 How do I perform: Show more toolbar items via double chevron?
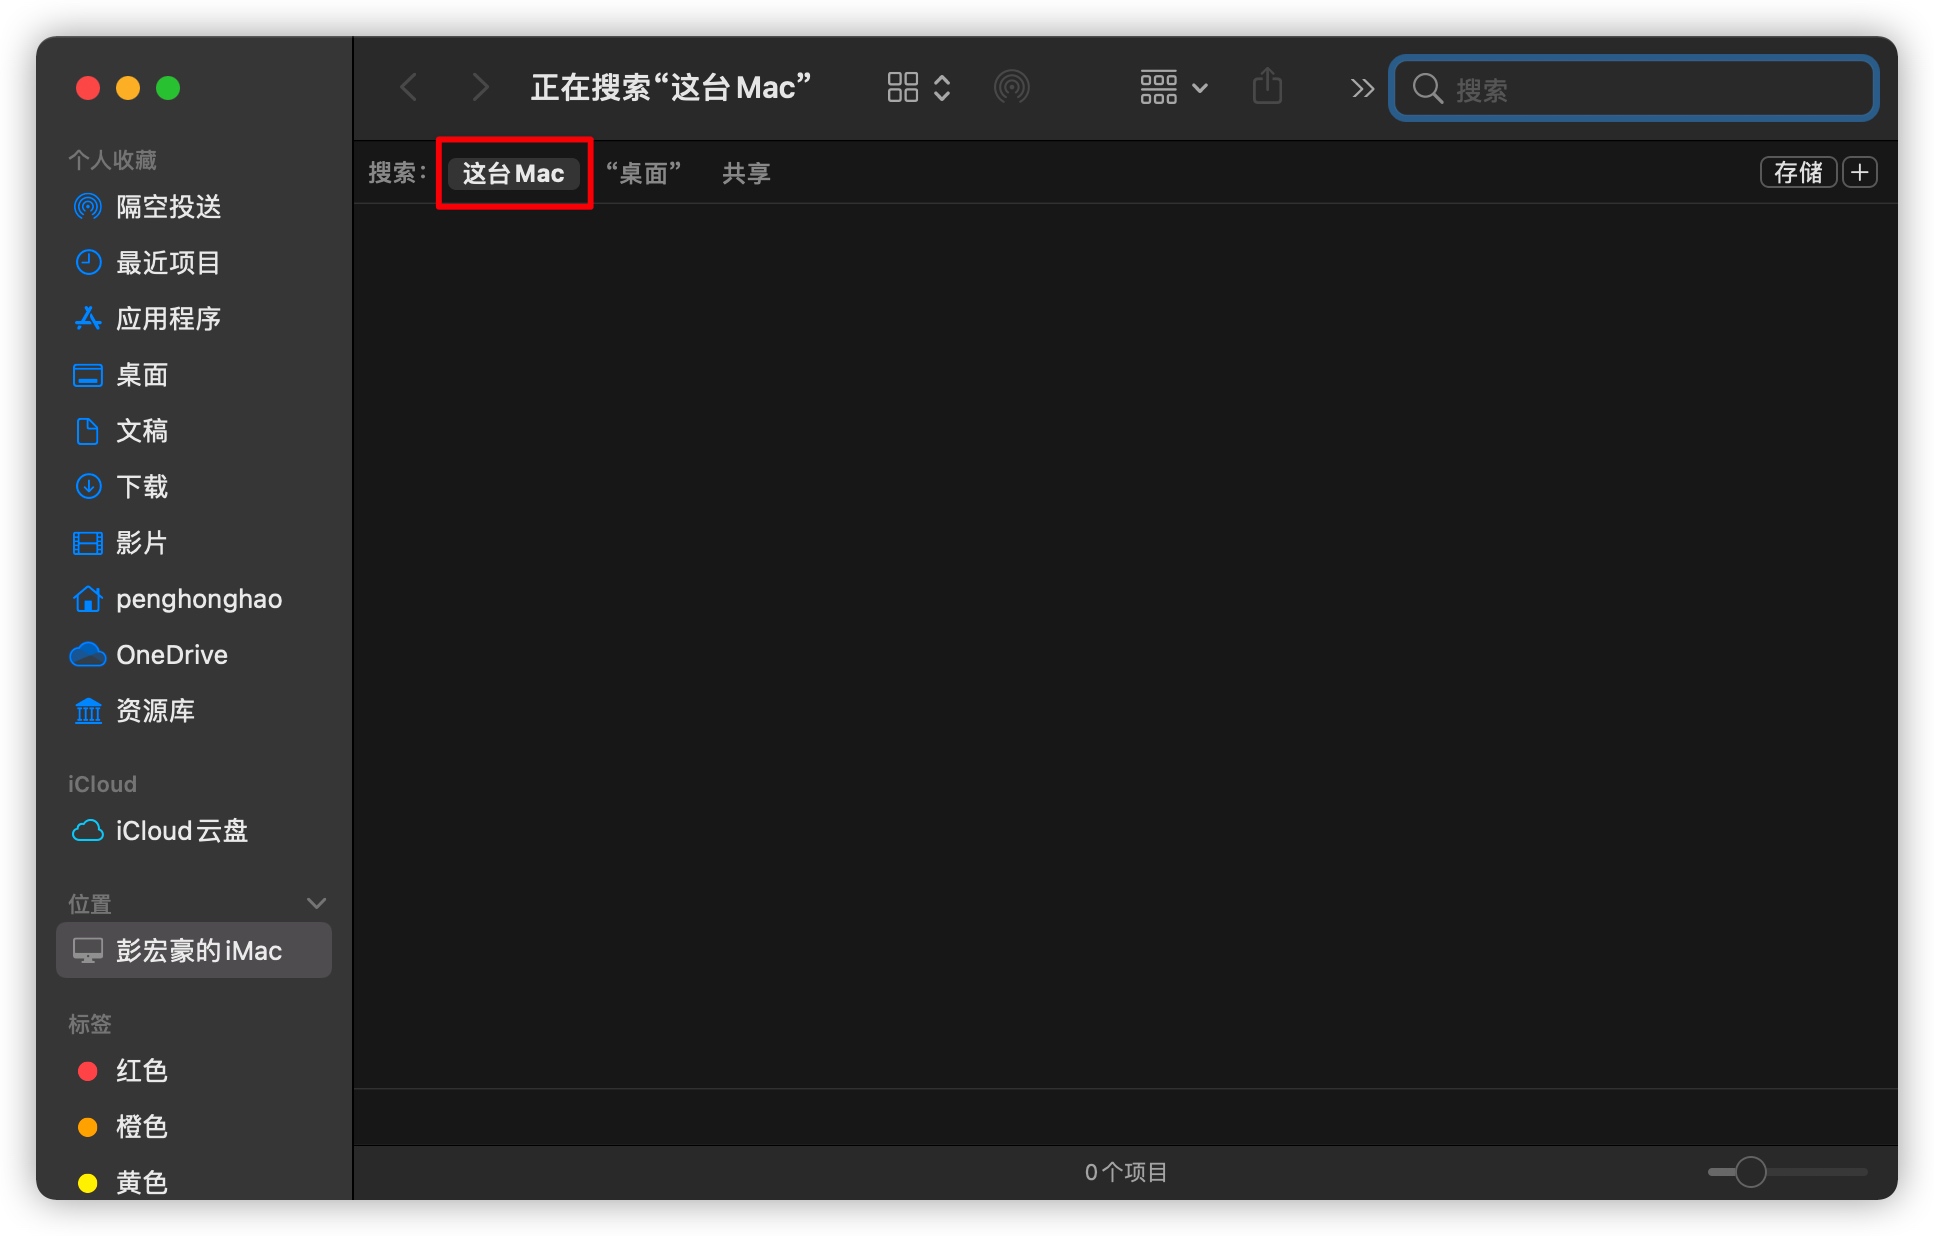pos(1361,88)
